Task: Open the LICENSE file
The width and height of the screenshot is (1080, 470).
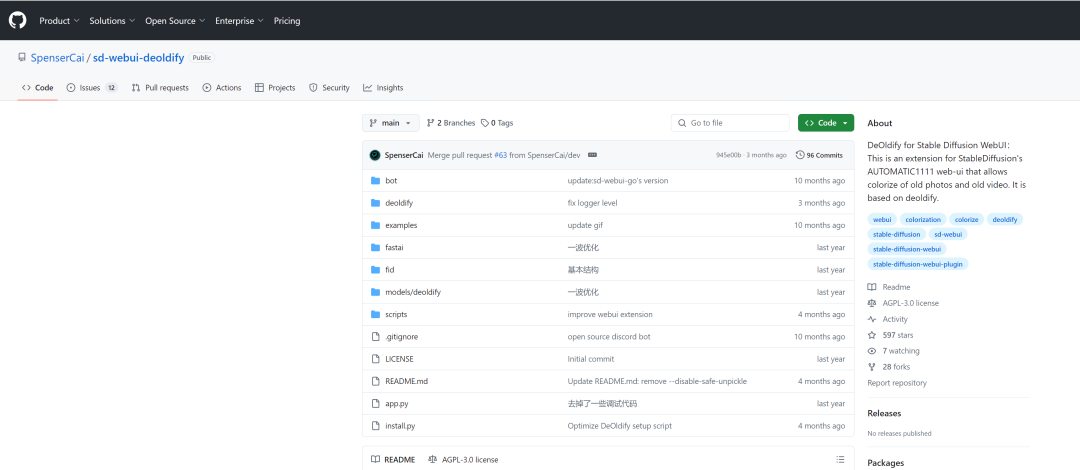Action: (399, 359)
